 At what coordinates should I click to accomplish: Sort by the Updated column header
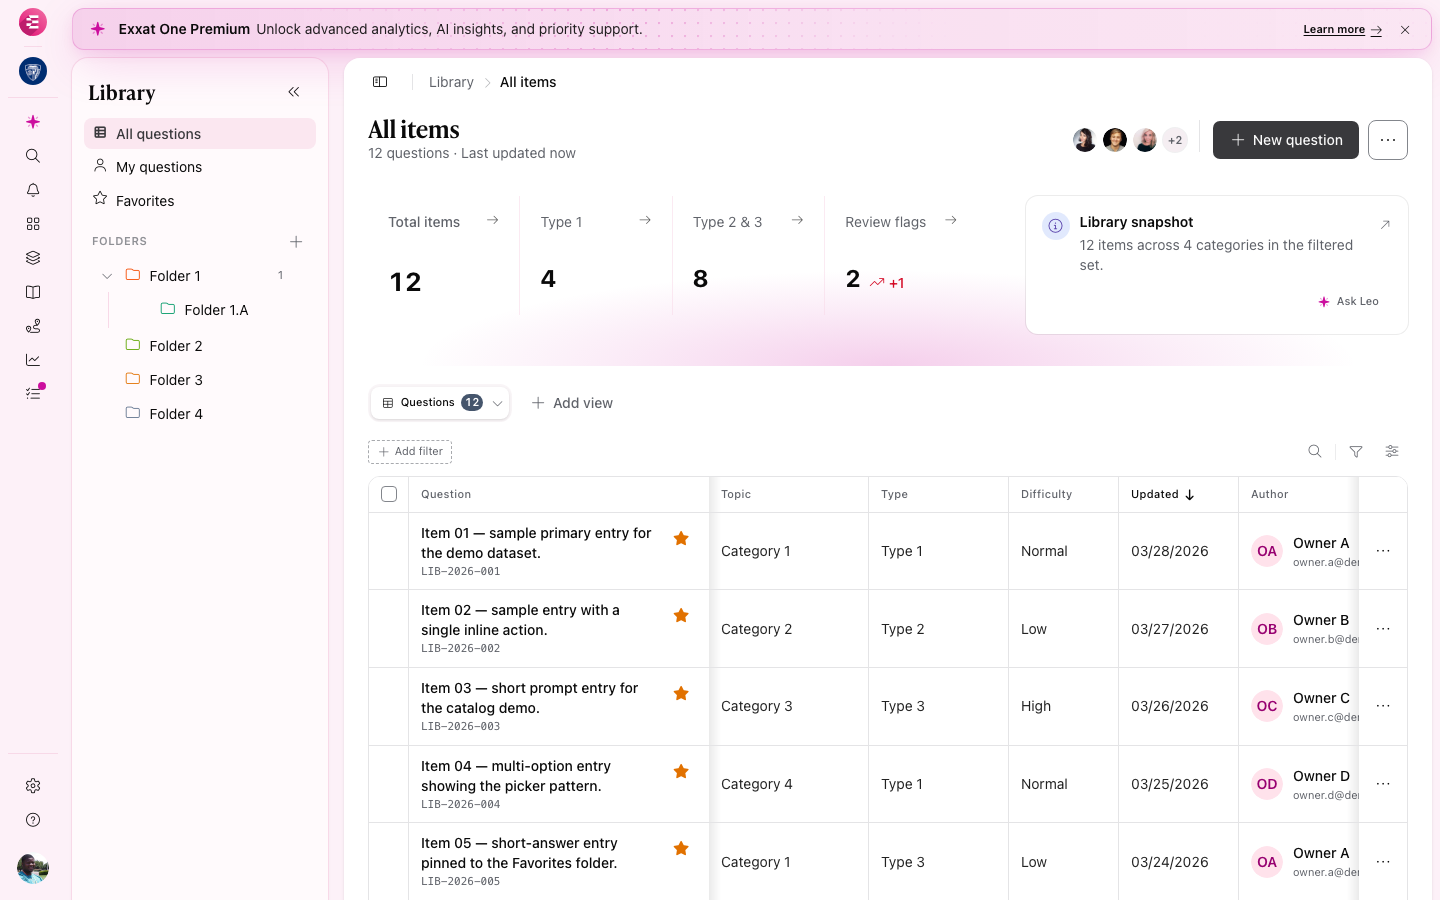(1162, 494)
